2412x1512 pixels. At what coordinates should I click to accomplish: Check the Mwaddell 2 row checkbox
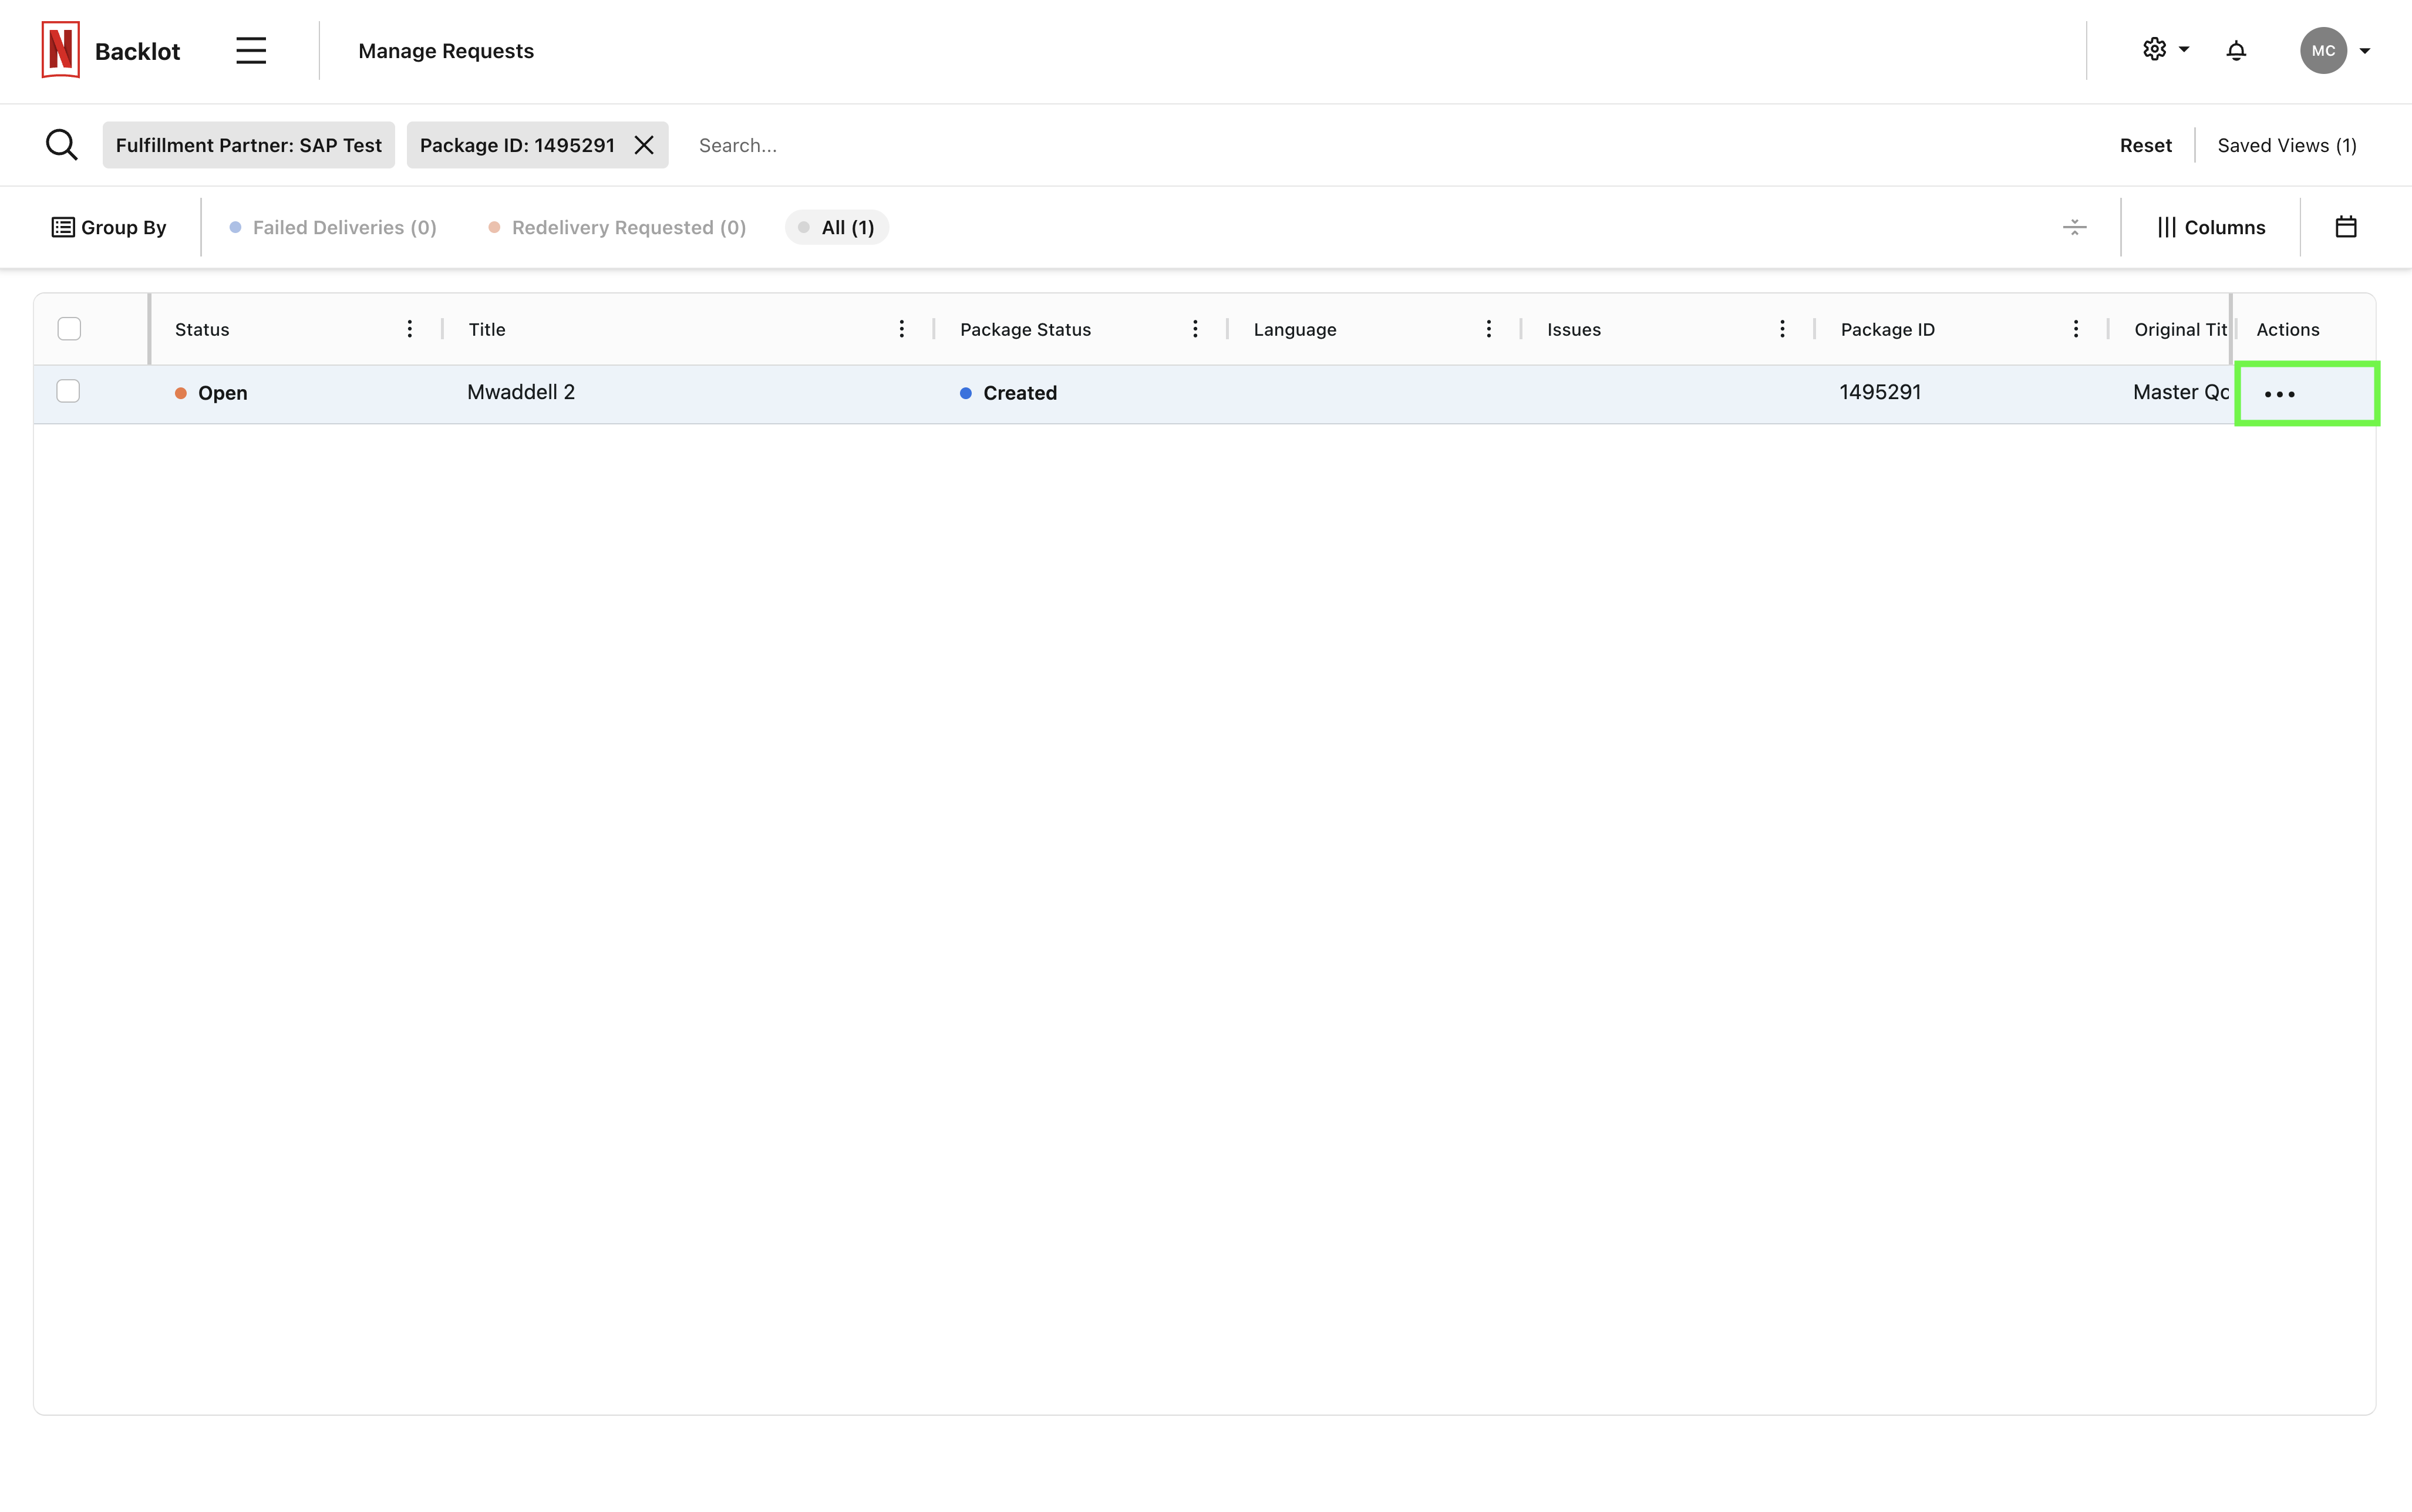pyautogui.click(x=68, y=391)
